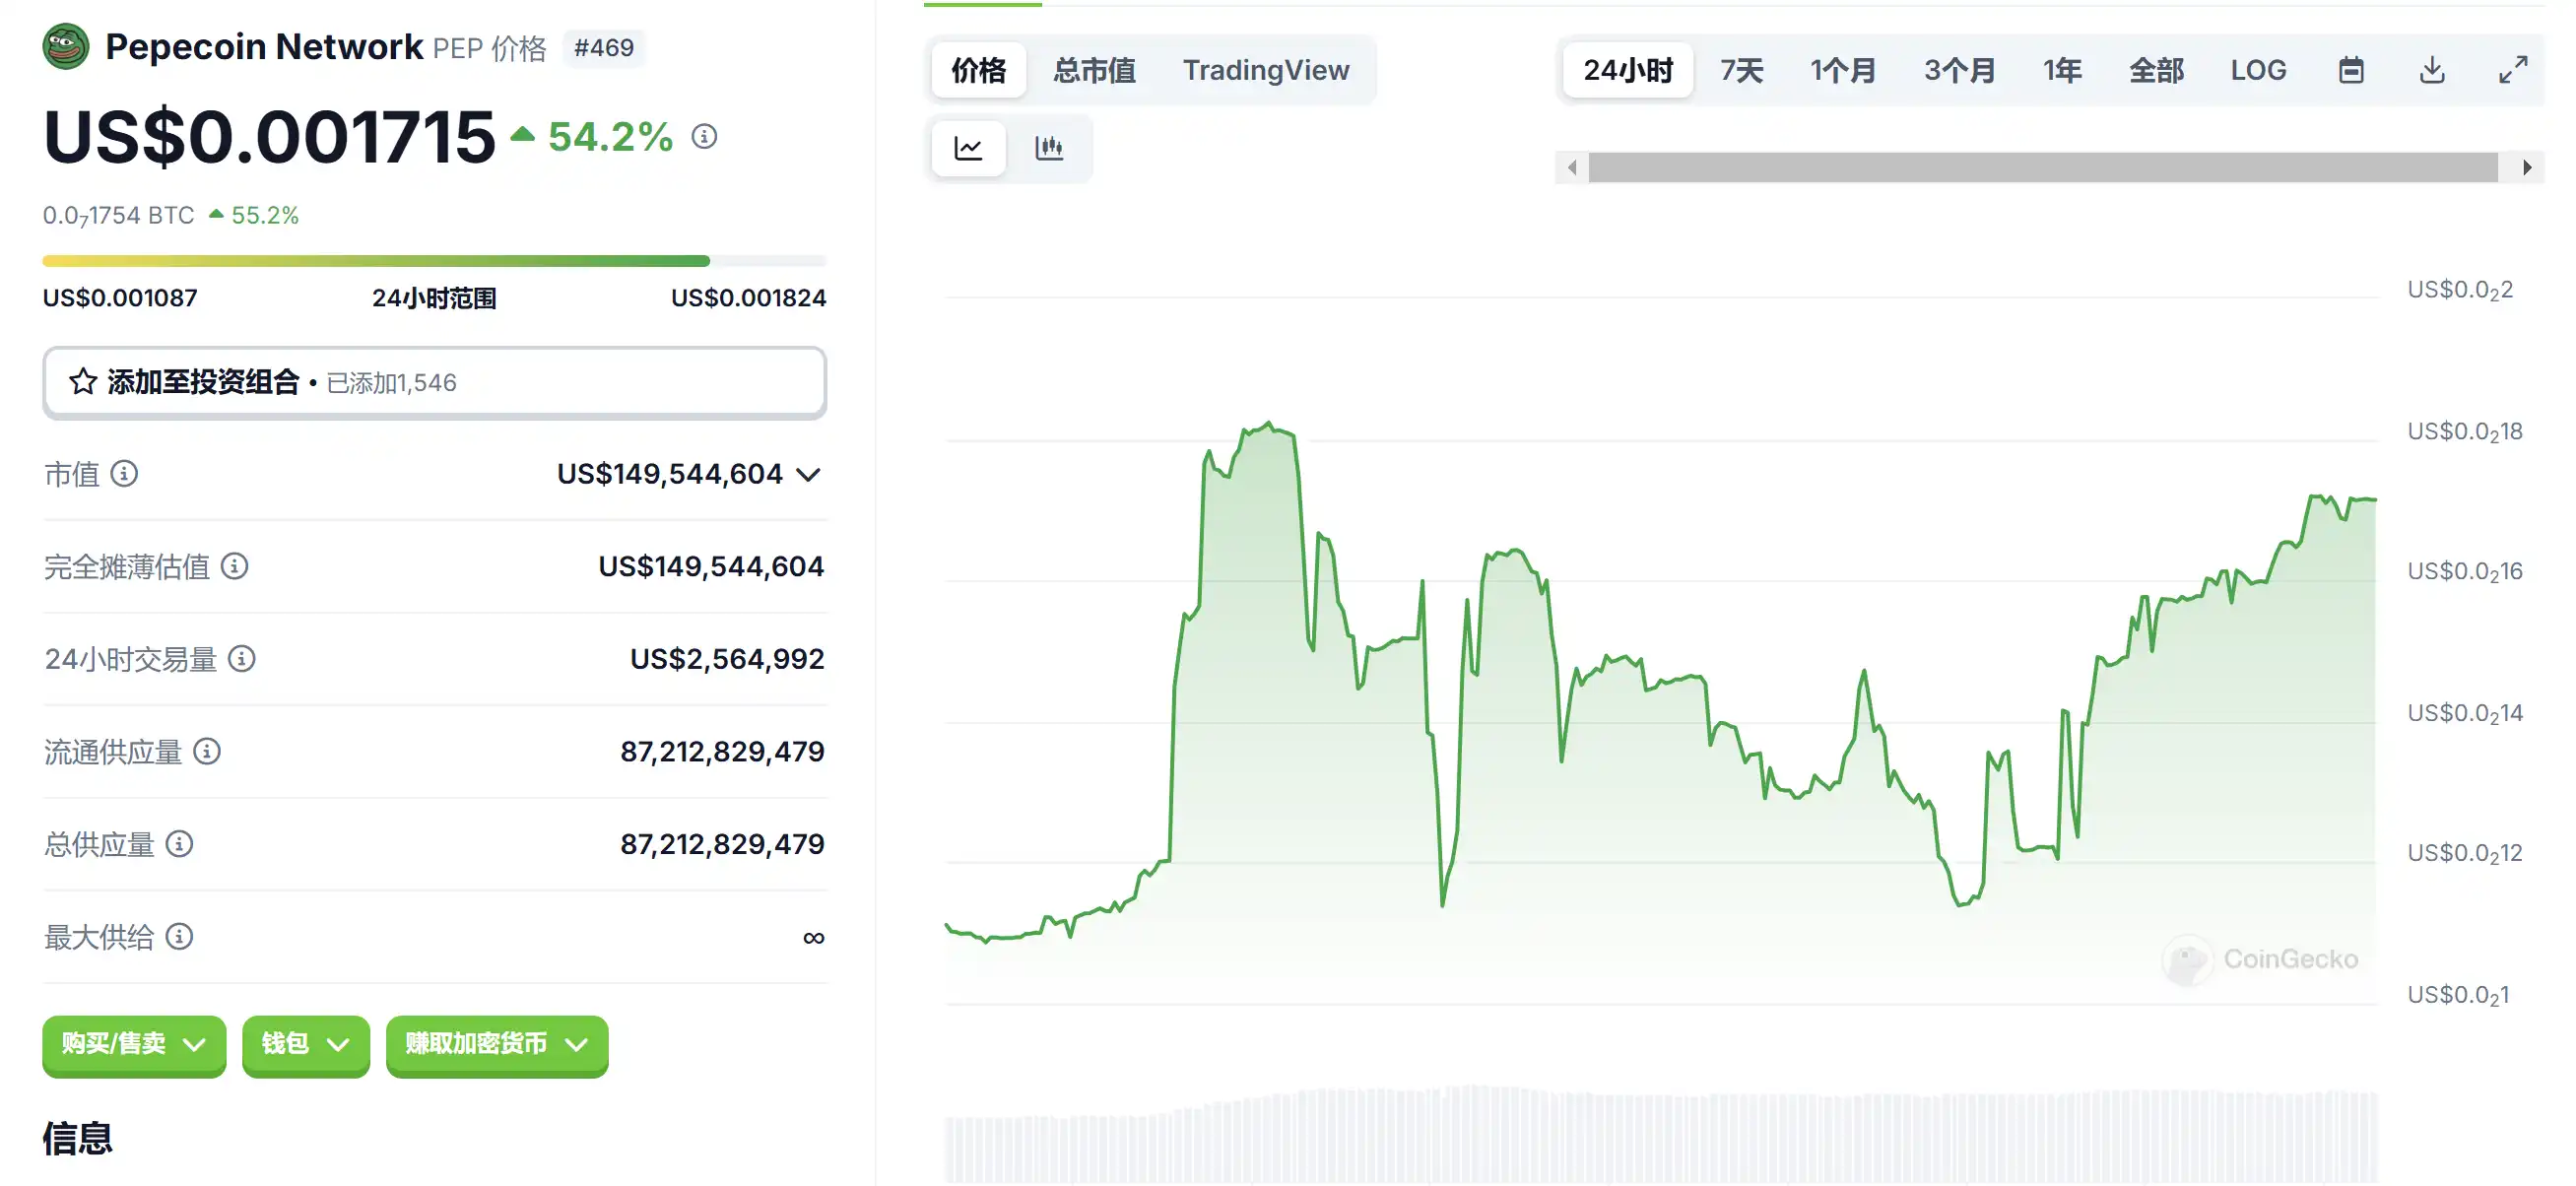This screenshot has width=2576, height=1186.
Task: Click info icon beside 市值 label
Action: pos(124,473)
